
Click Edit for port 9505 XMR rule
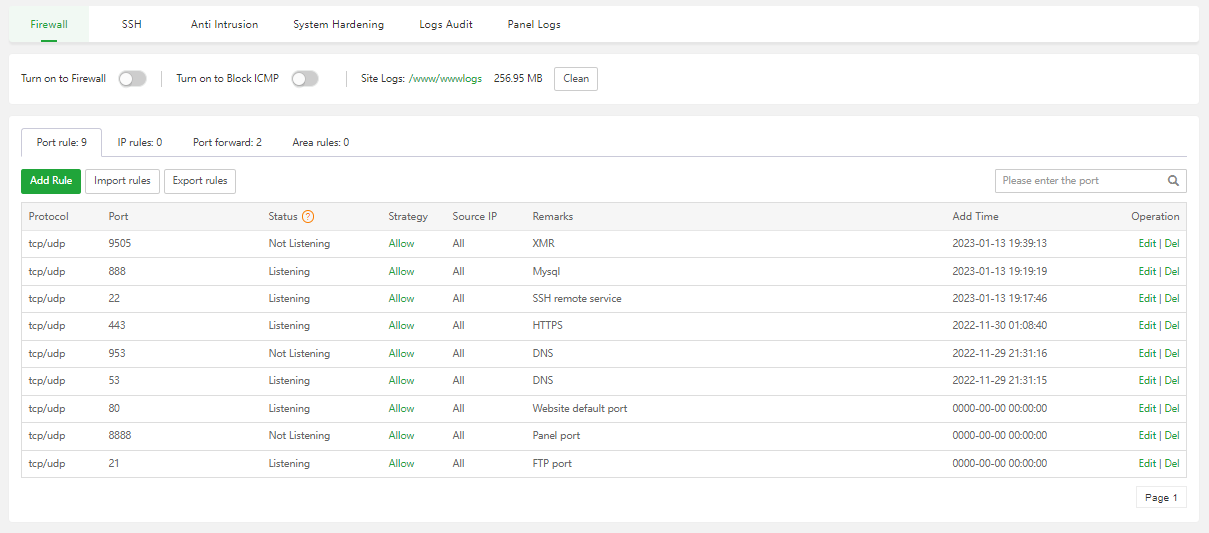click(1146, 244)
